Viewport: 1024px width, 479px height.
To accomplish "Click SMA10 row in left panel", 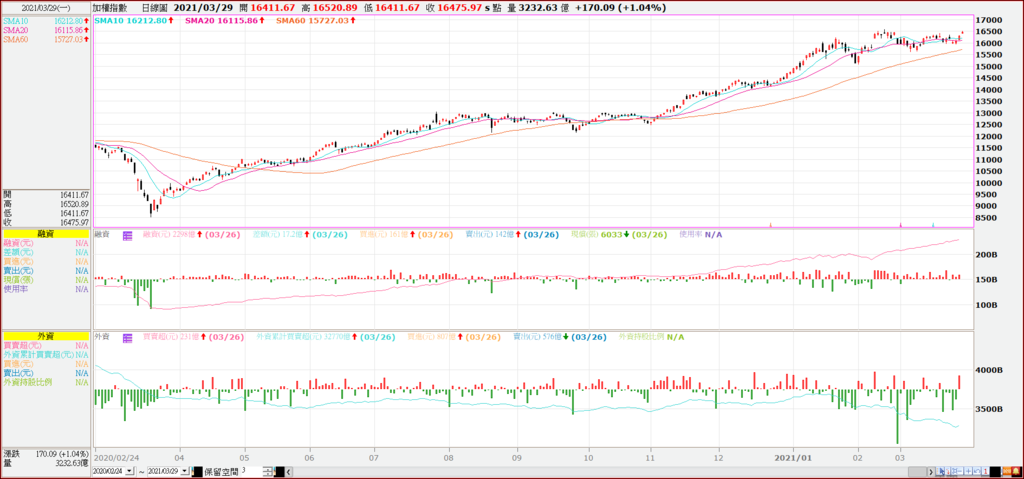I will 46,21.
